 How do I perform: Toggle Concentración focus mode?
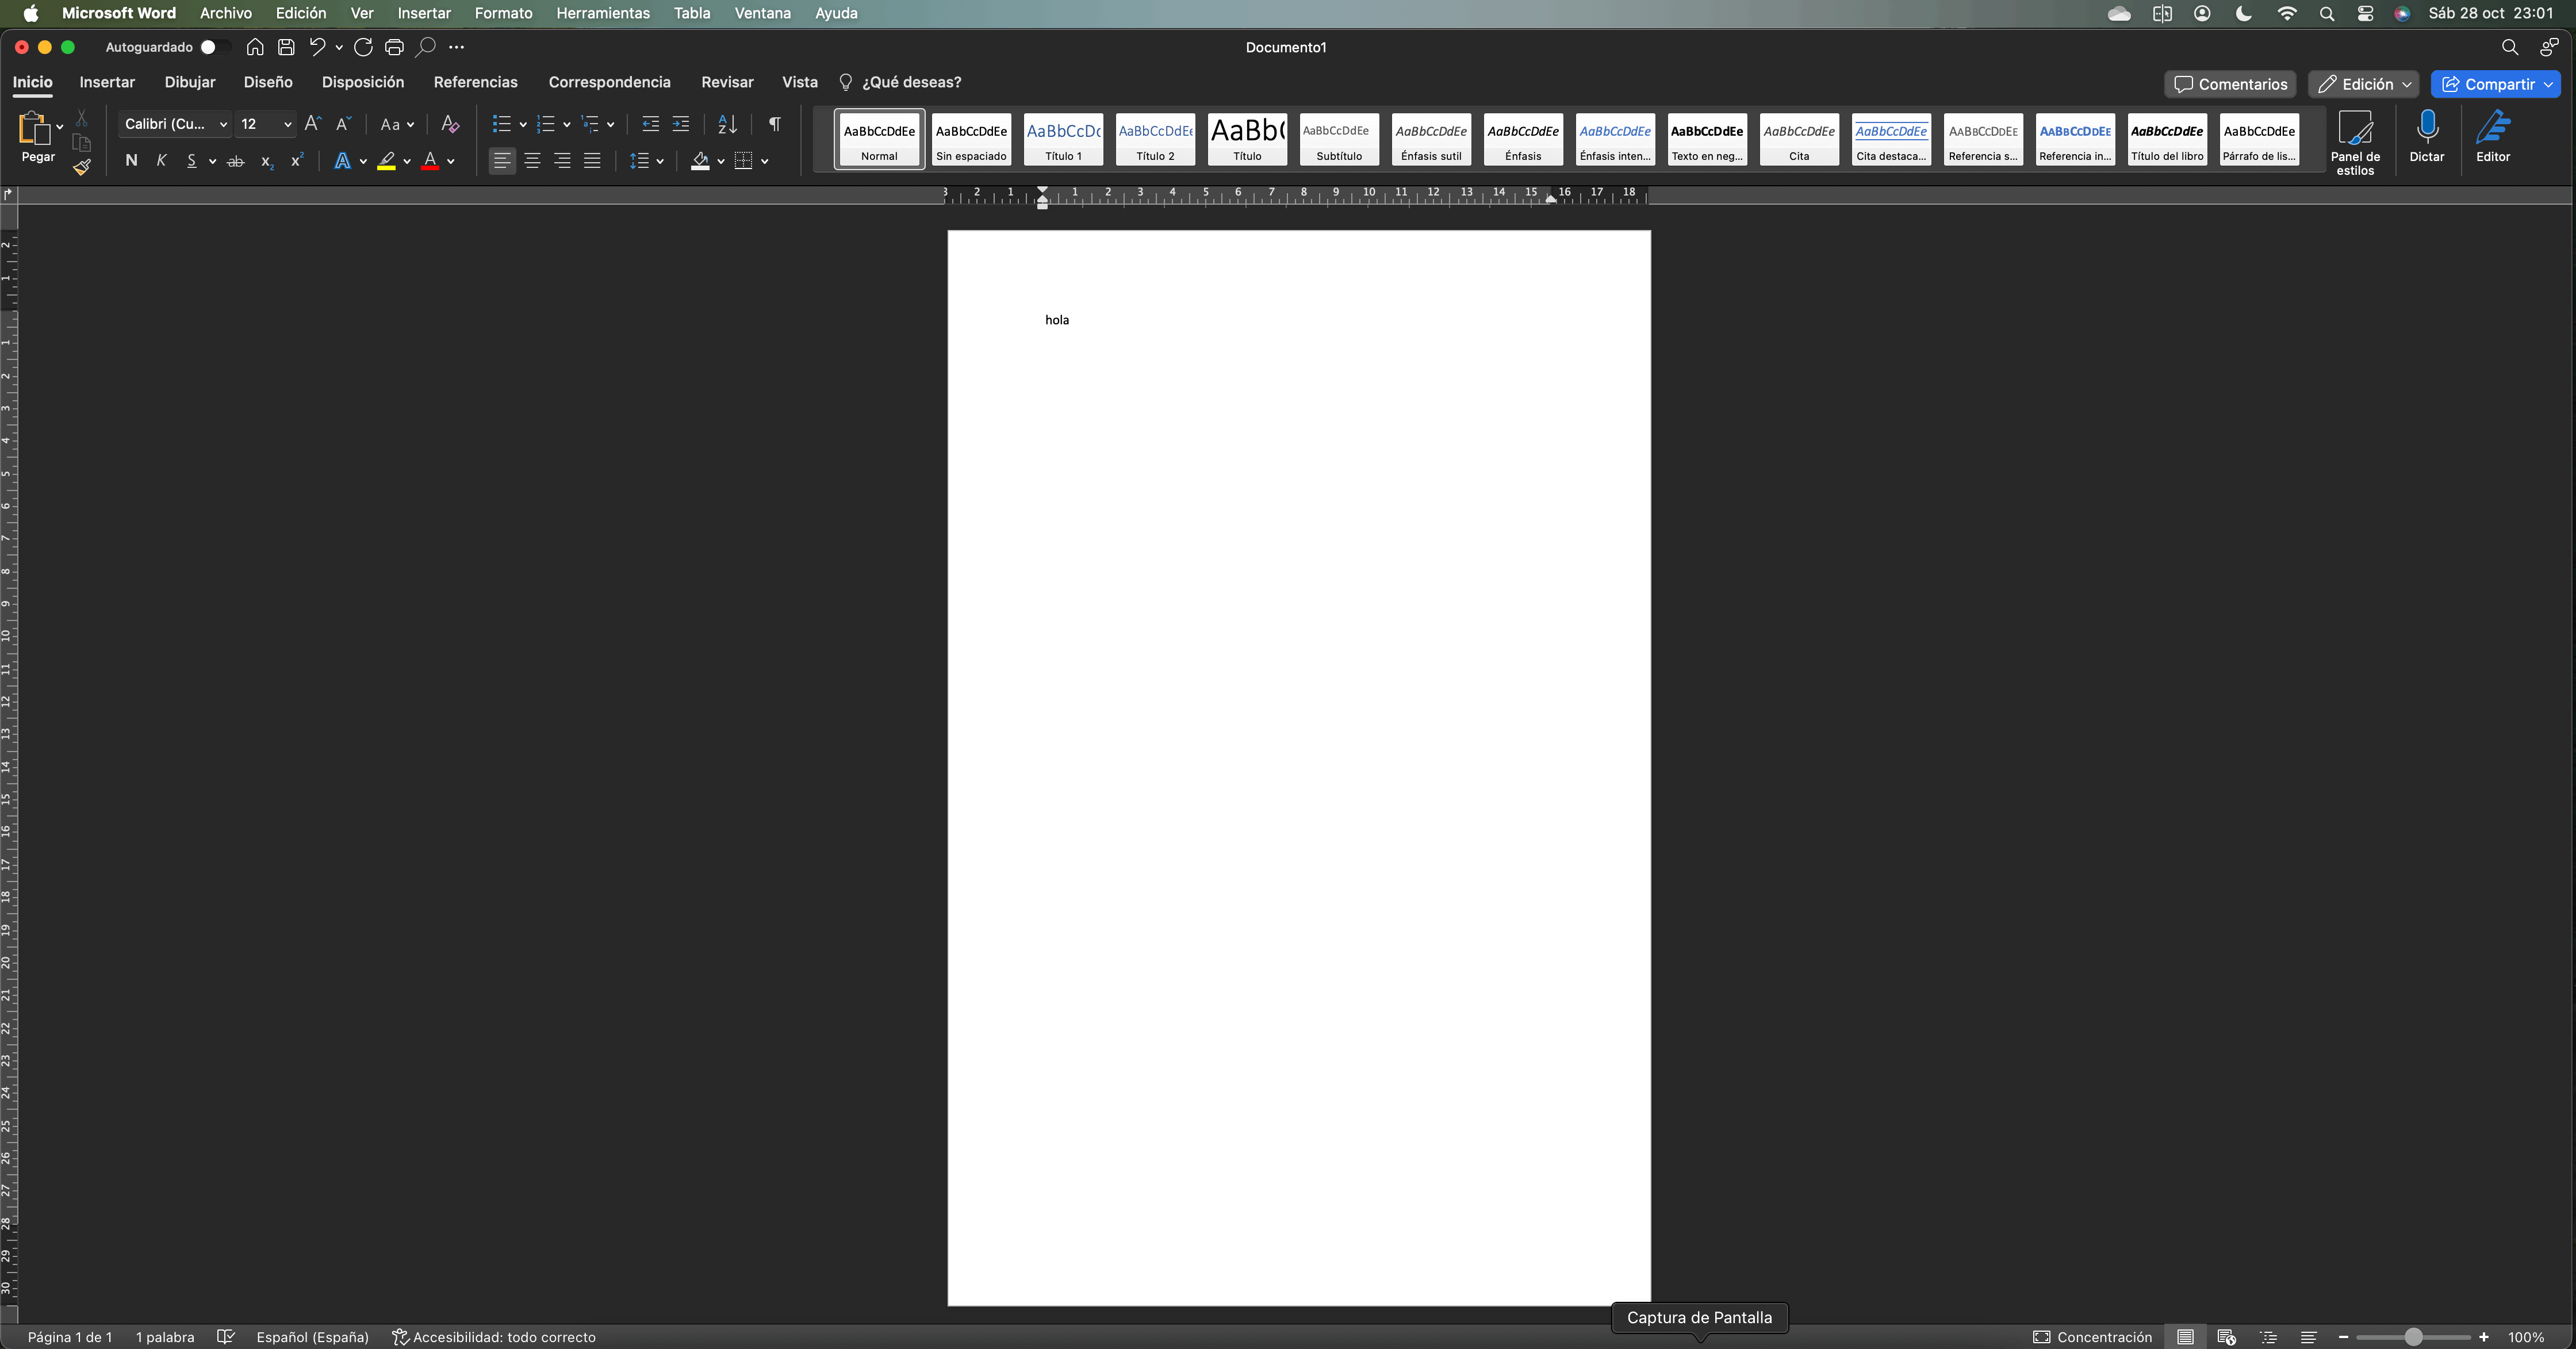click(x=2092, y=1337)
